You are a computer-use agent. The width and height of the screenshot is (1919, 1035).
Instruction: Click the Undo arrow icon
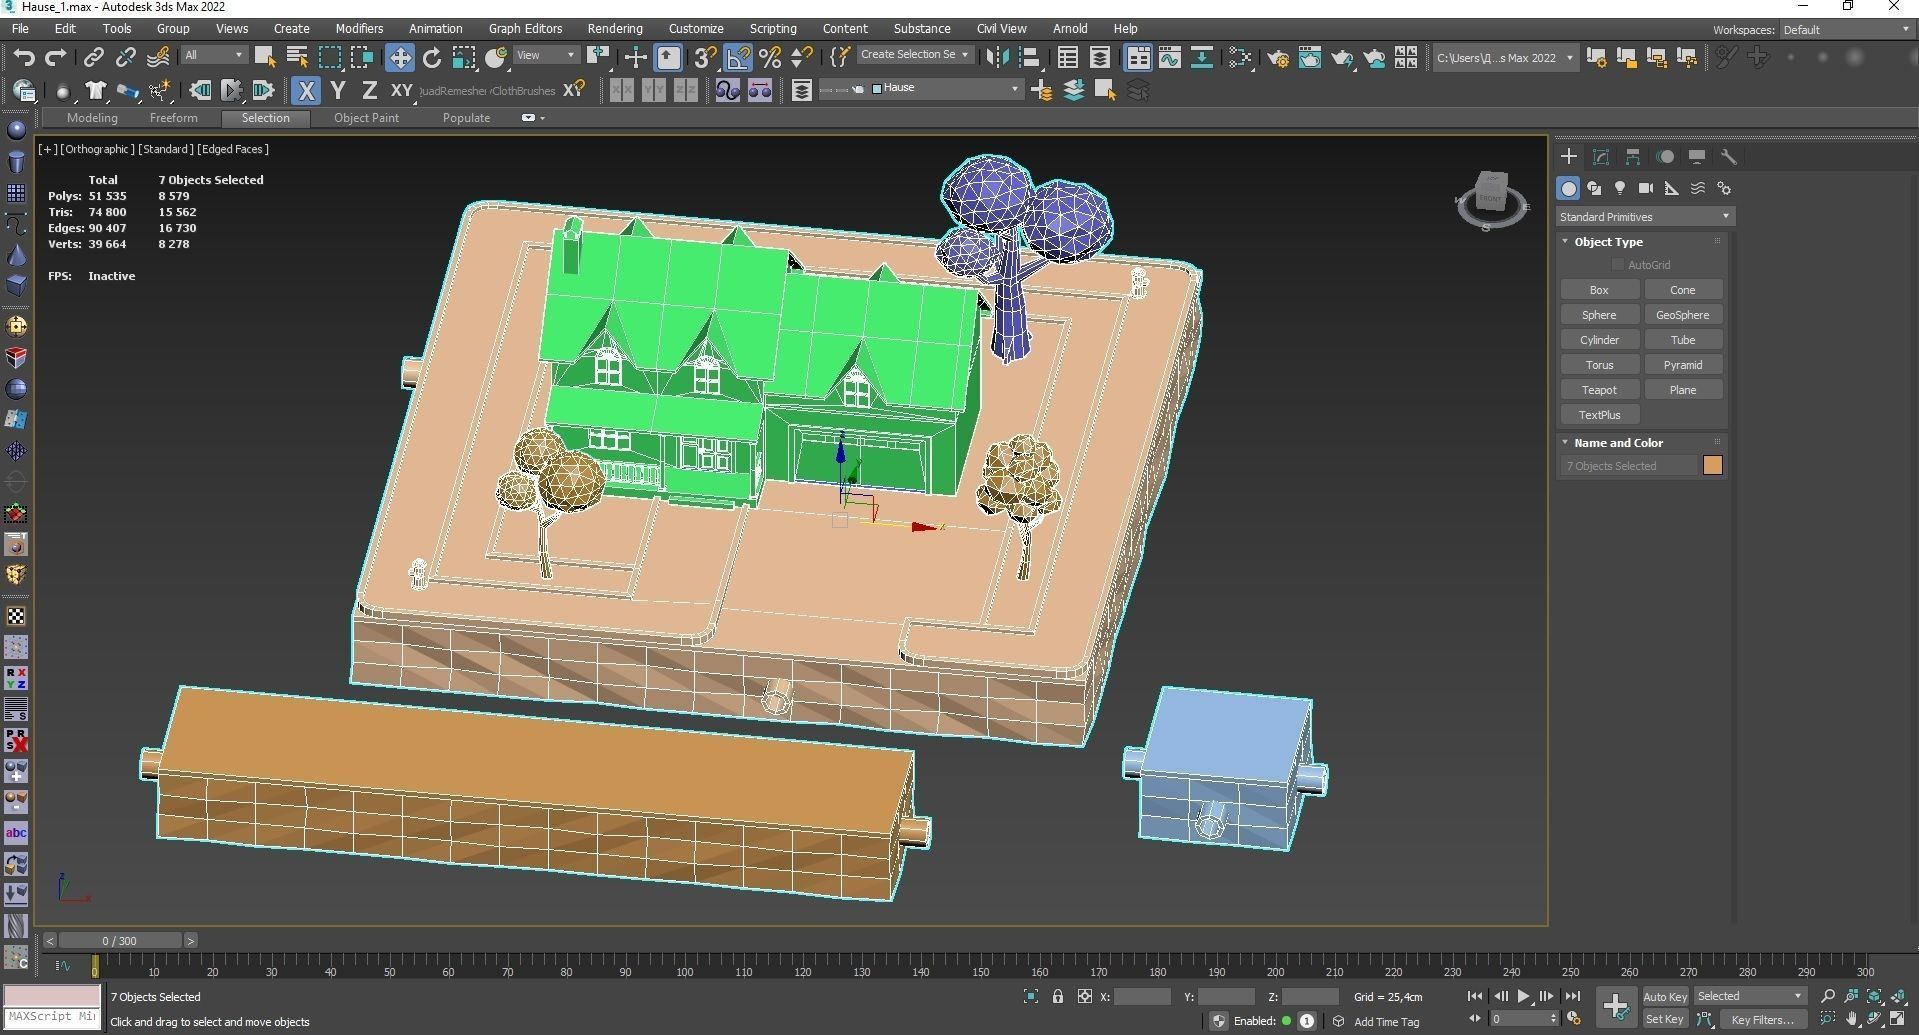pos(24,57)
